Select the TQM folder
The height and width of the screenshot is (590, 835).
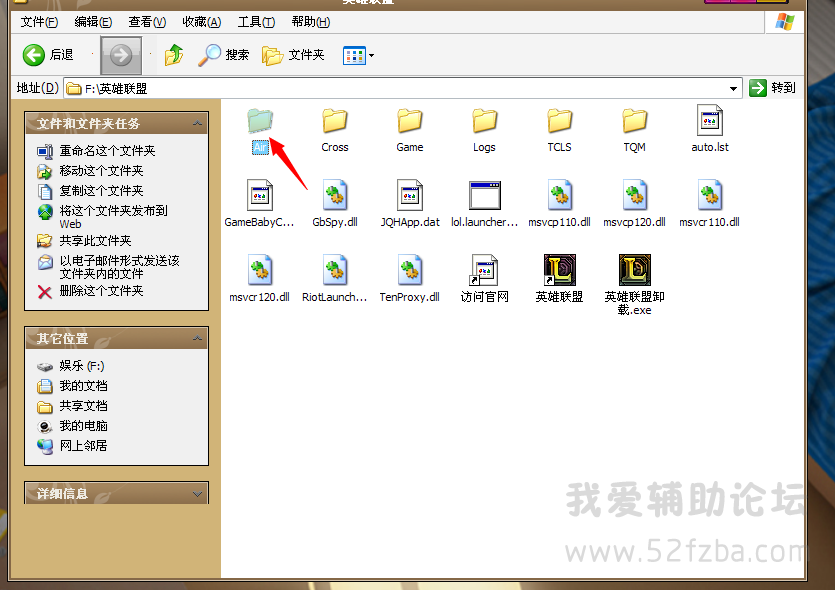pyautogui.click(x=634, y=130)
